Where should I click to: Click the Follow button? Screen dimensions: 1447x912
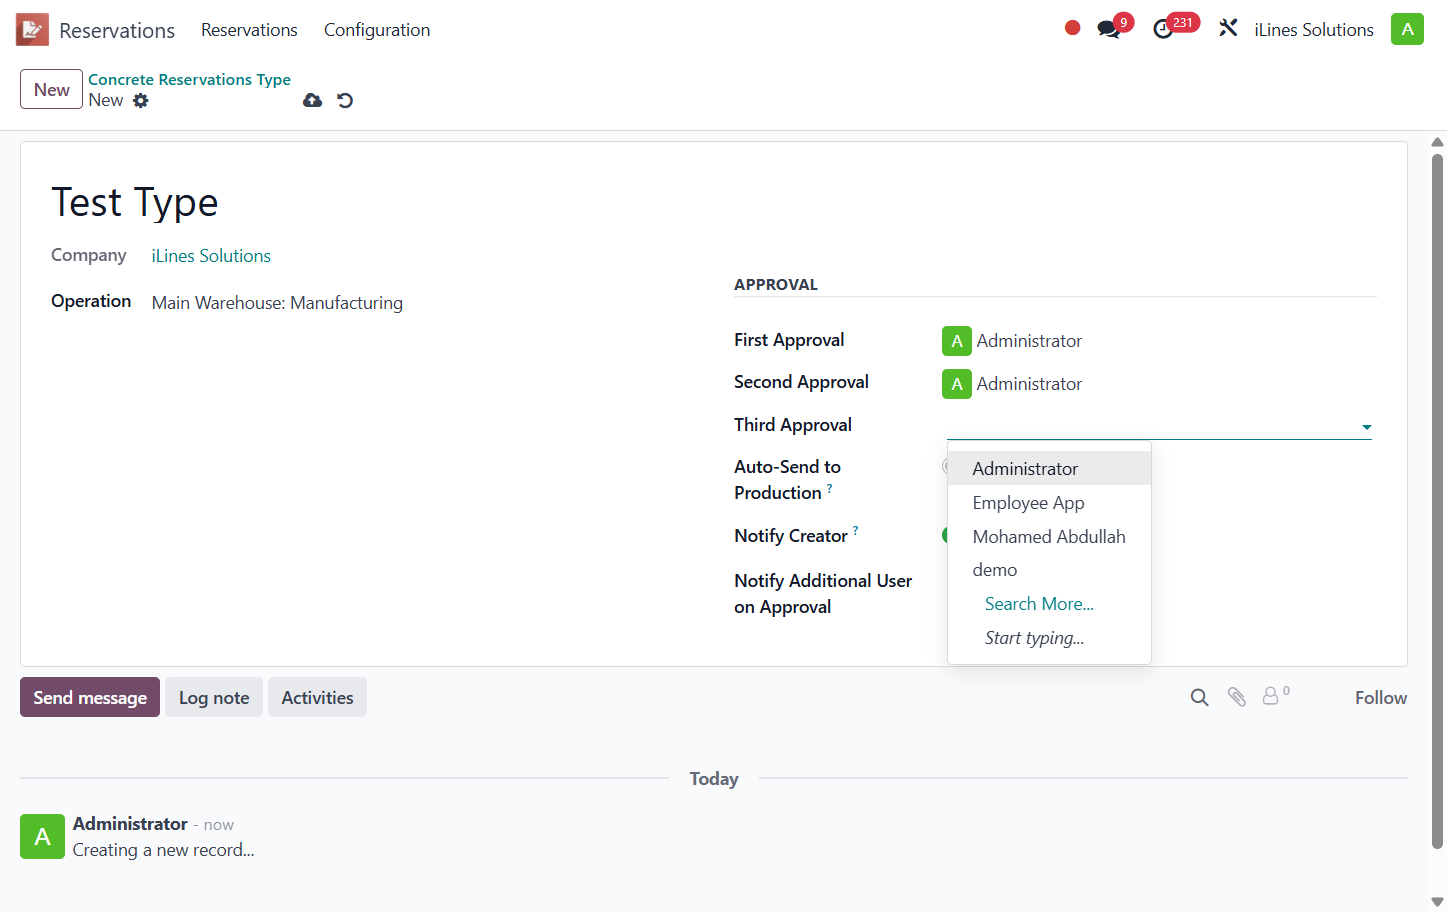click(1380, 697)
